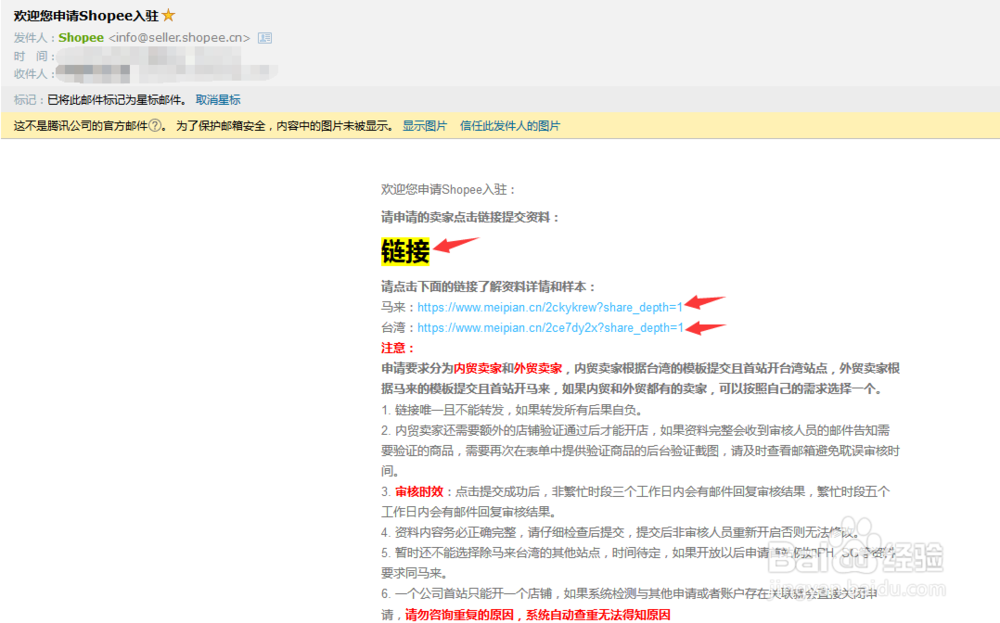Click the red 内贸卖家 text
This screenshot has width=1000, height=623.
477,369
